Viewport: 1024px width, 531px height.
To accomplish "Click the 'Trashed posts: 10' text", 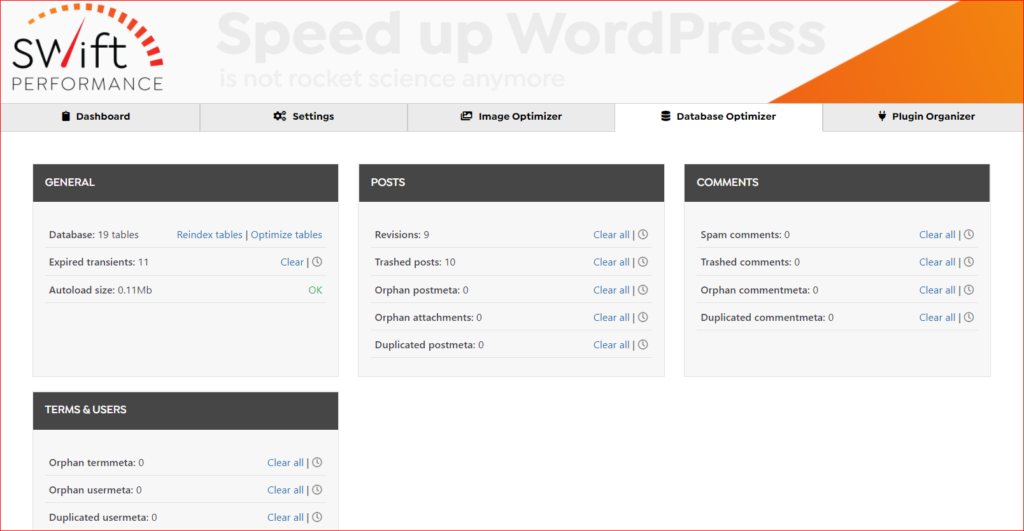I will 415,262.
